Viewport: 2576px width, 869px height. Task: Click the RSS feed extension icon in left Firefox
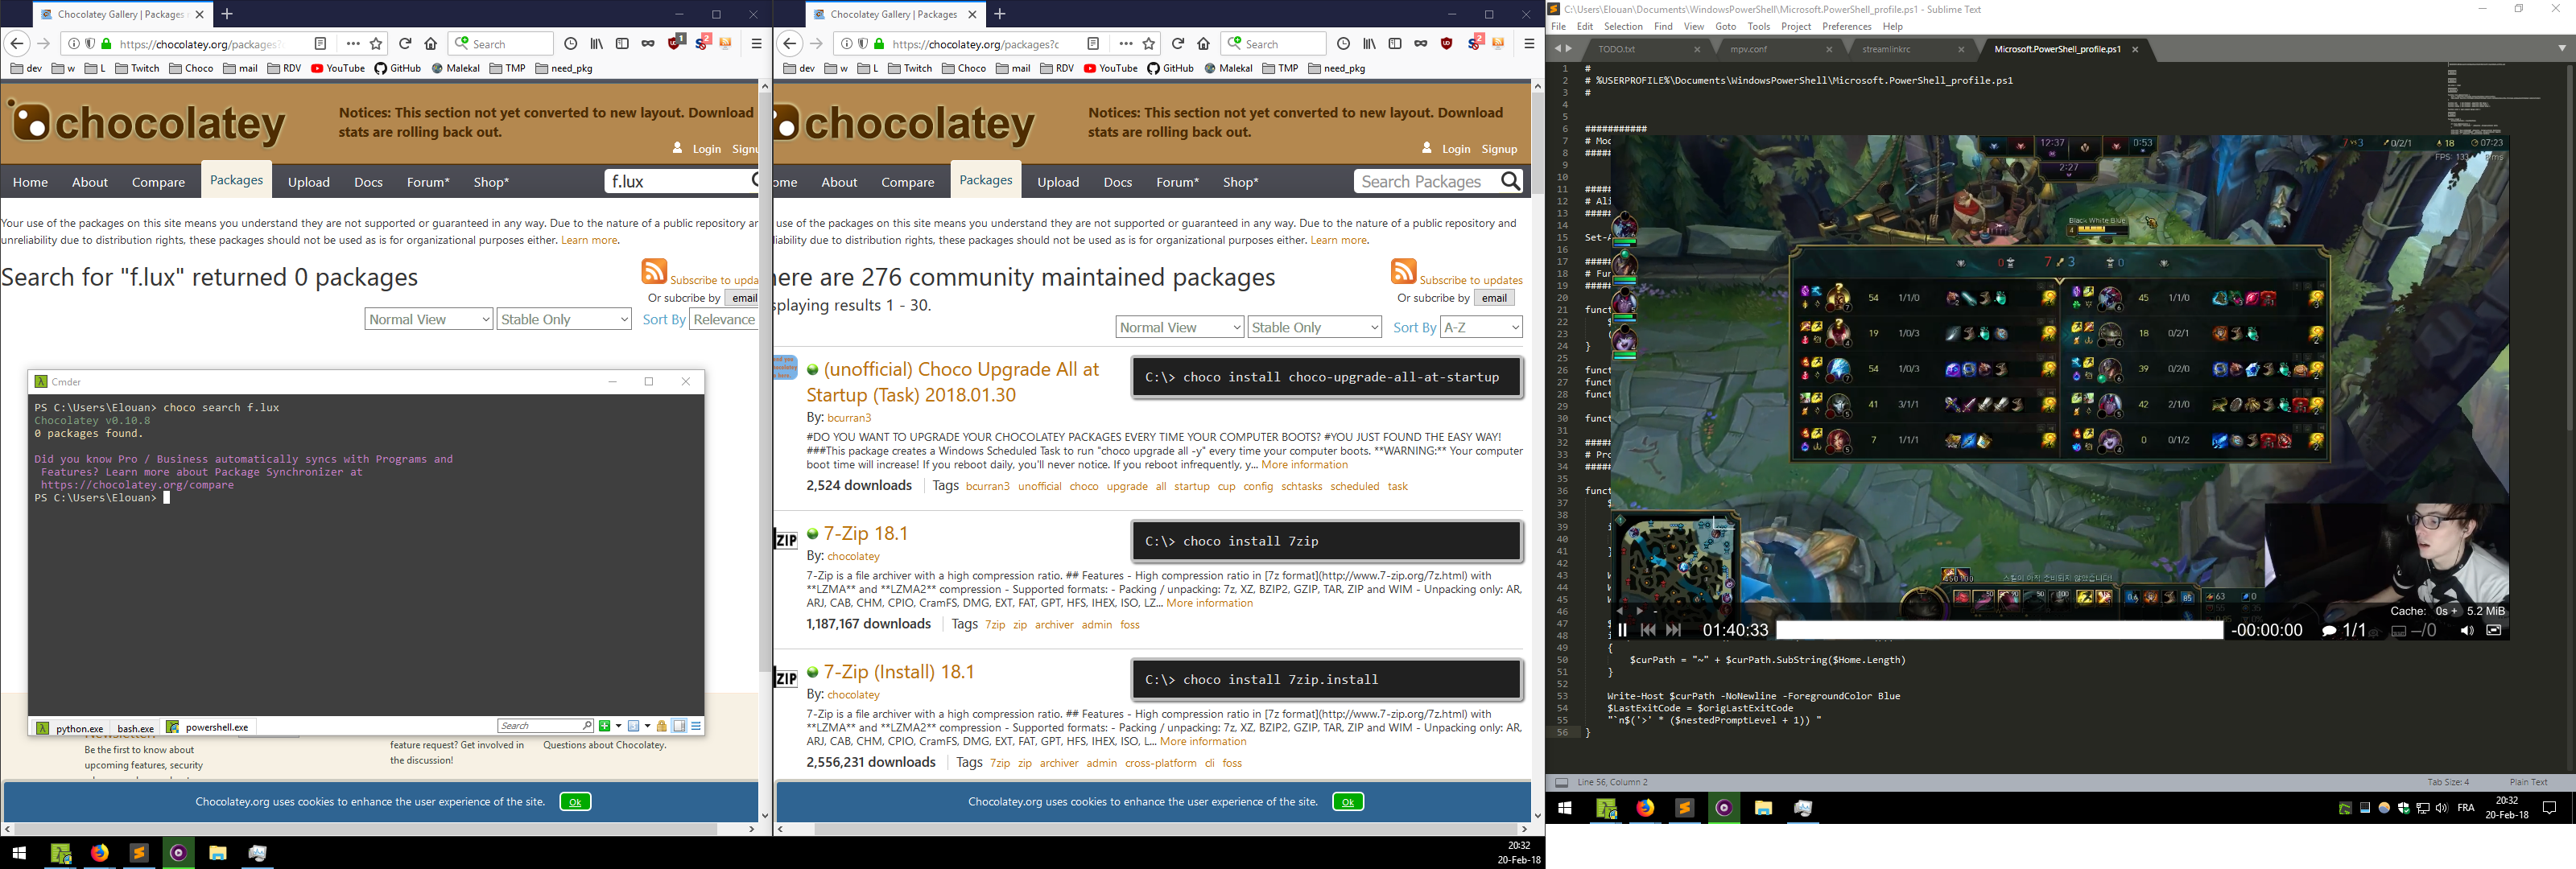tap(726, 44)
